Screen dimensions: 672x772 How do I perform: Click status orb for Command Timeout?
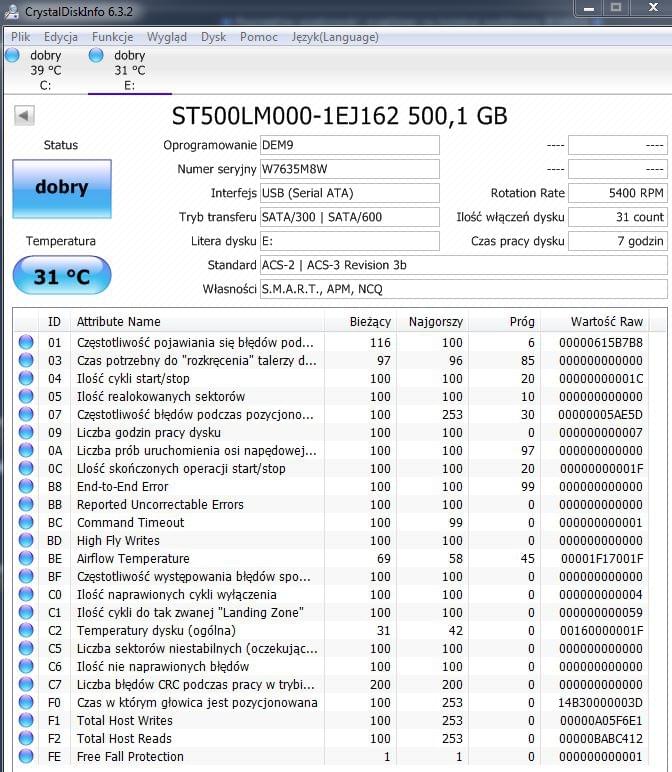tap(26, 522)
